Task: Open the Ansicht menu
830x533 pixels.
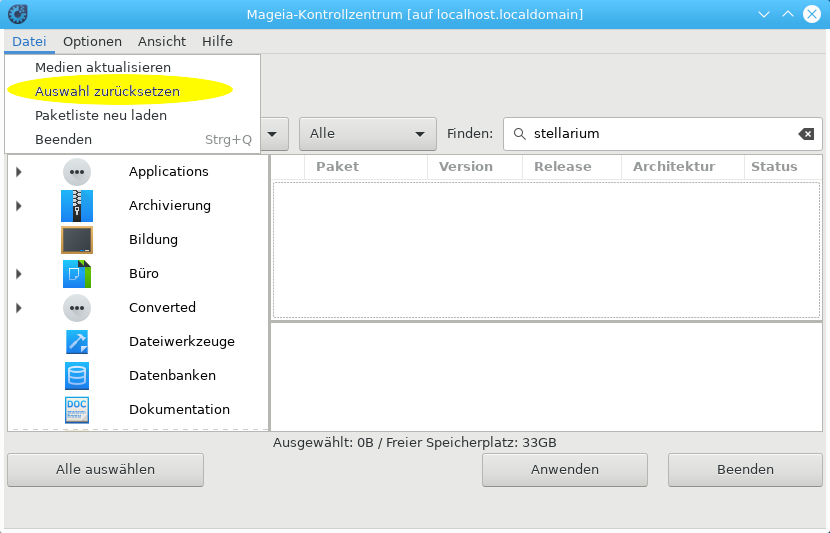Action: (x=161, y=41)
